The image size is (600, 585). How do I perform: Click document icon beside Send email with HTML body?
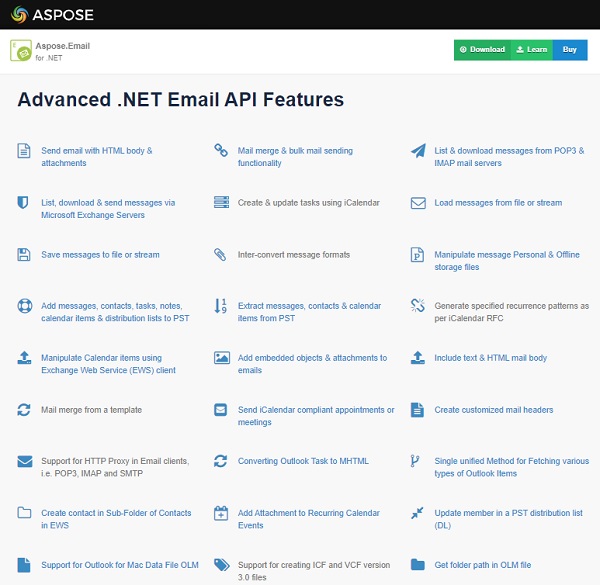coord(24,150)
